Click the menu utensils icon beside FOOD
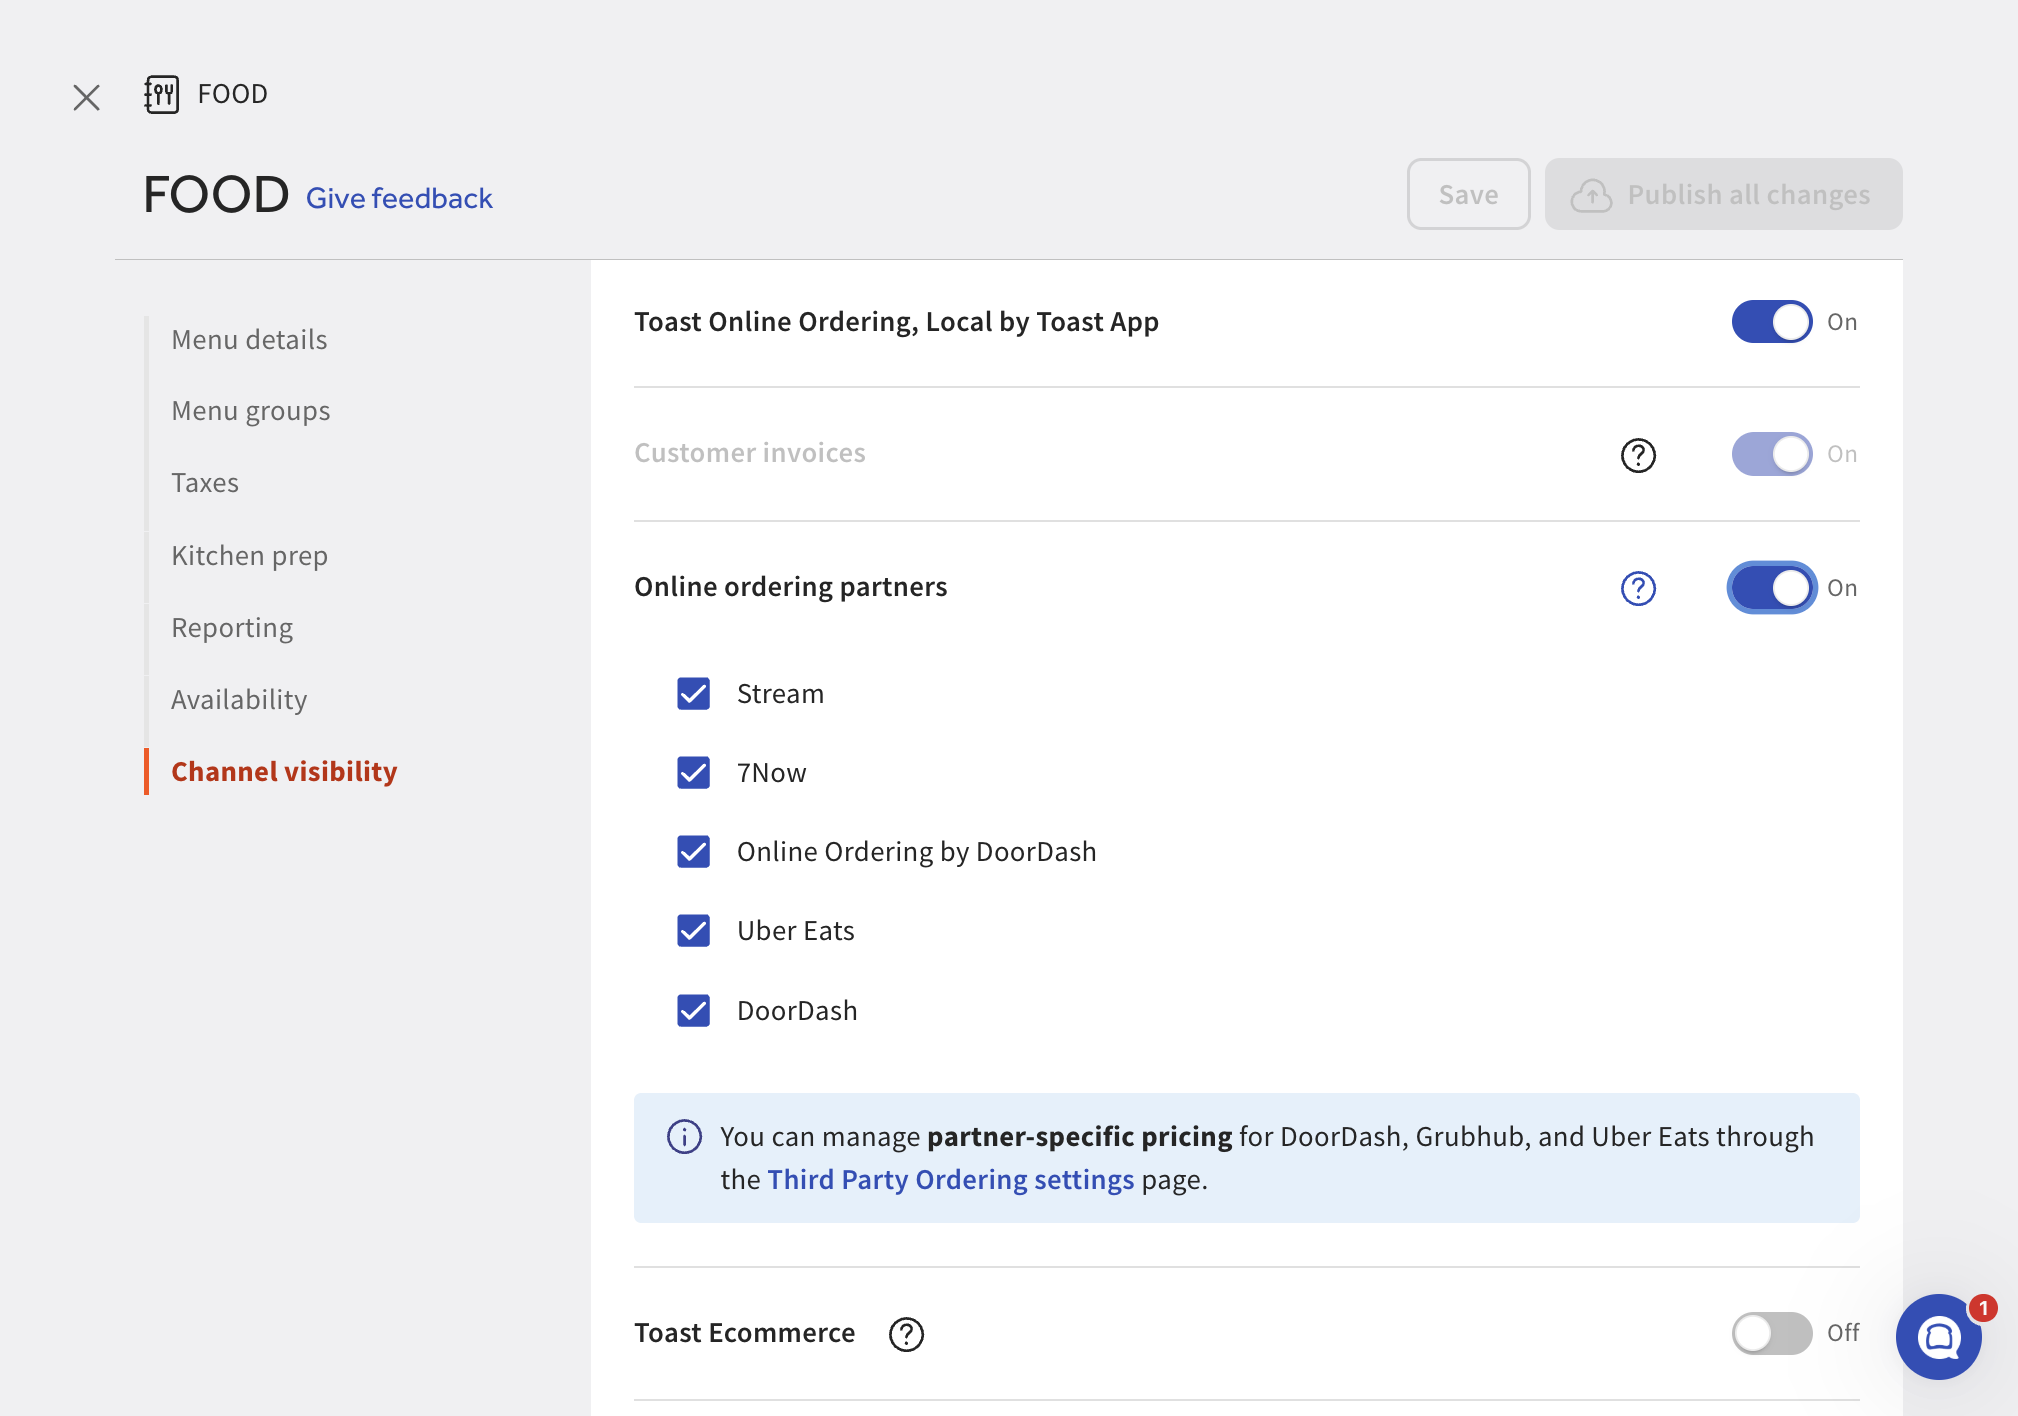Image resolution: width=2018 pixels, height=1416 pixels. [x=161, y=94]
